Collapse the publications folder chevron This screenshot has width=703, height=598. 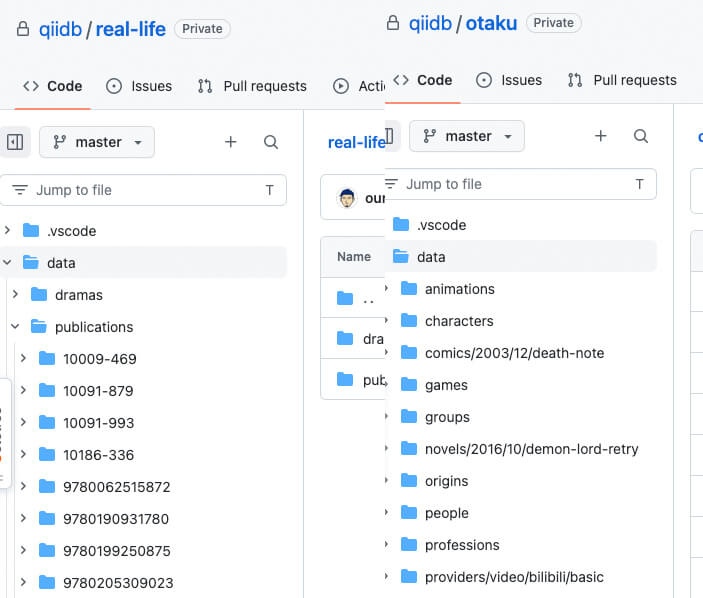pos(15,326)
